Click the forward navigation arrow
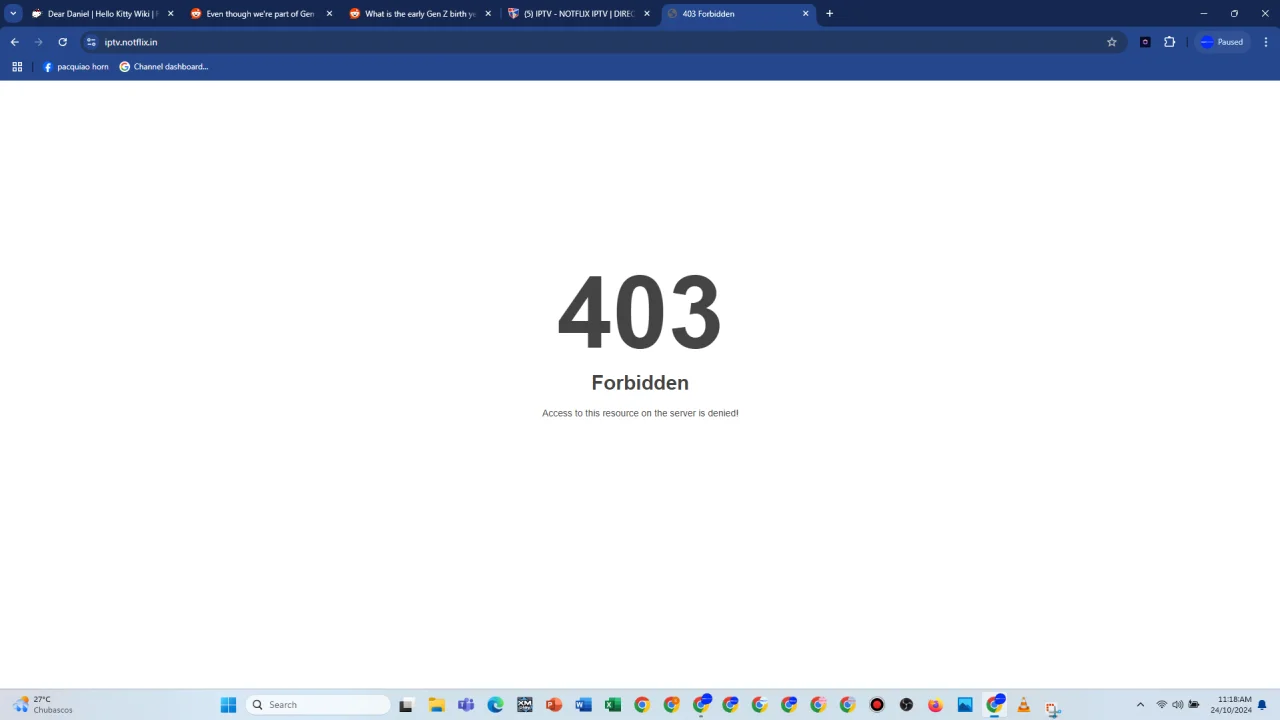Viewport: 1280px width, 720px height. tap(38, 42)
